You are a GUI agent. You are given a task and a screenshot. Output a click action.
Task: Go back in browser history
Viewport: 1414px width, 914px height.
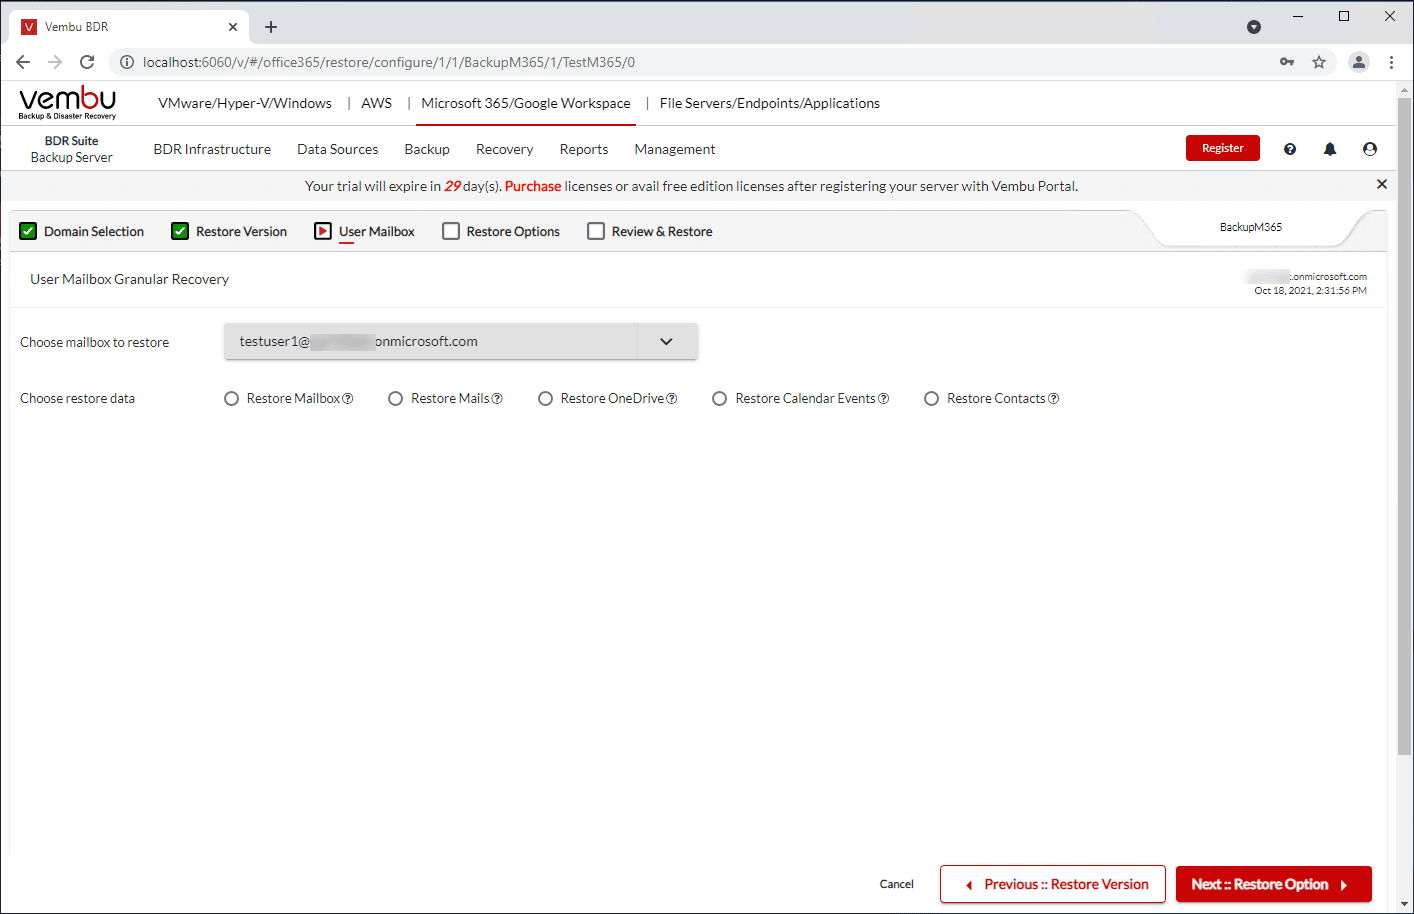tap(23, 62)
